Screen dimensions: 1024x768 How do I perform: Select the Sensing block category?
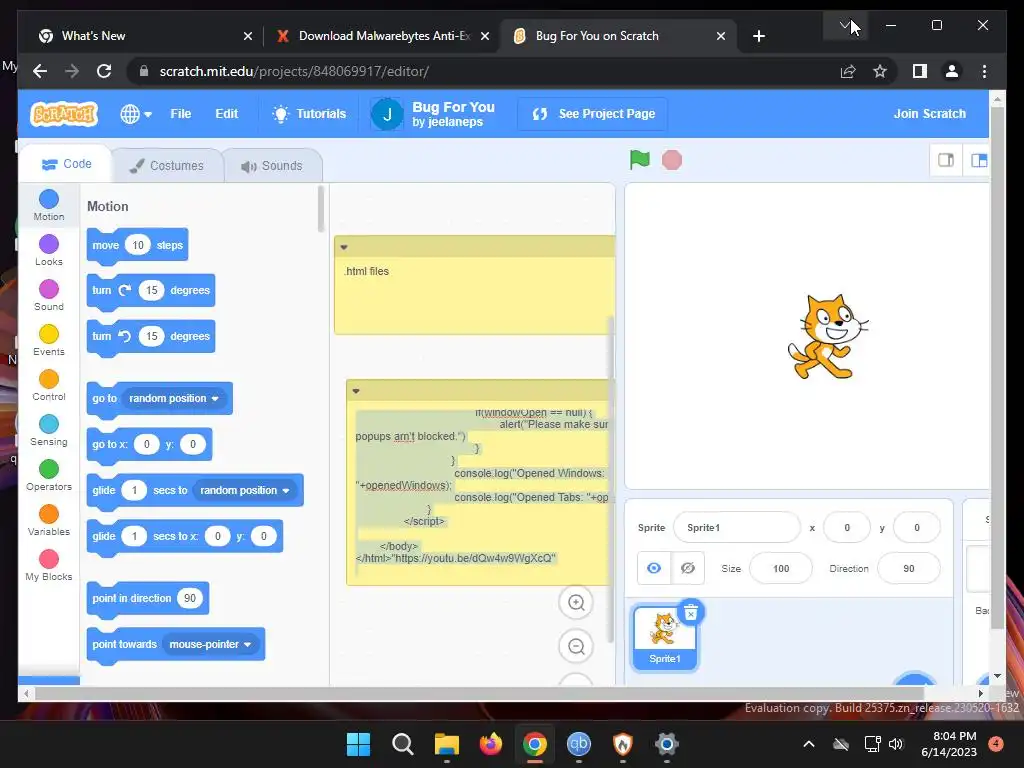click(49, 431)
